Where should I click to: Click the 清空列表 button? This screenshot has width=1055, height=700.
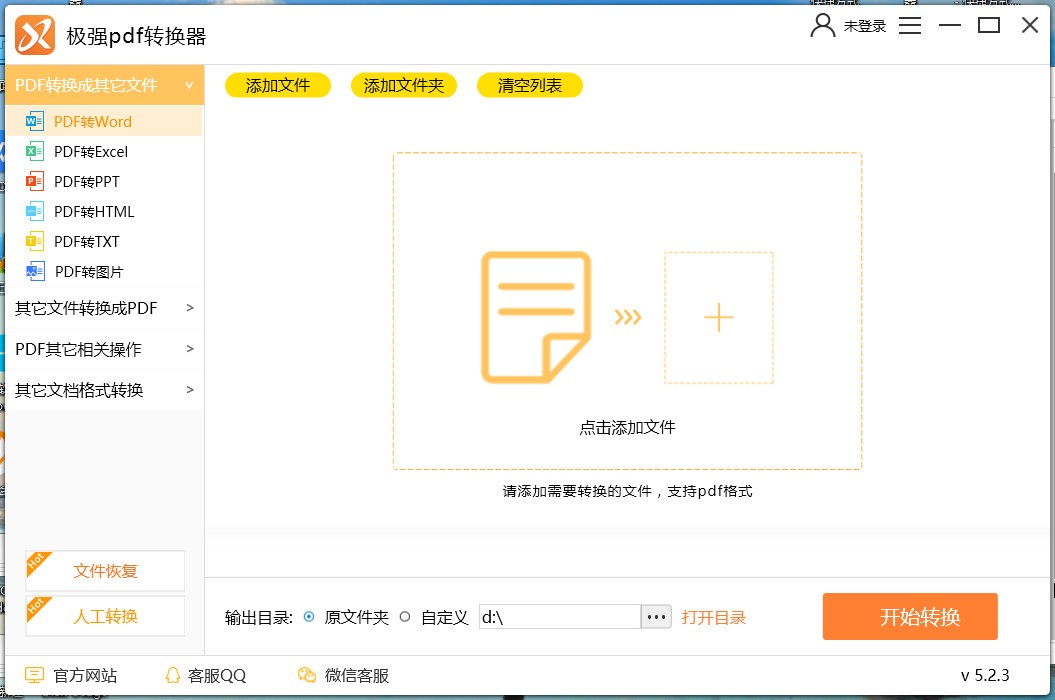click(530, 85)
